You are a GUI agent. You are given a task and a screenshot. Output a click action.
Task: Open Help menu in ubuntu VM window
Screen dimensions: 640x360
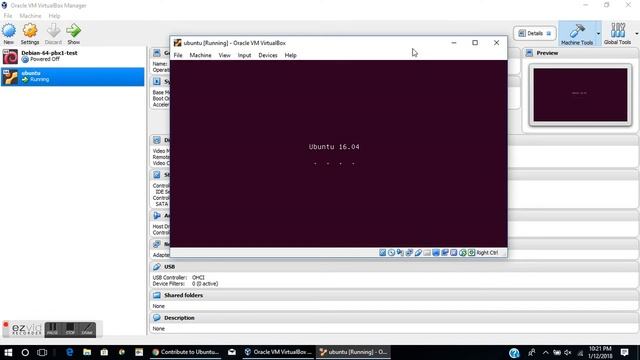tap(291, 55)
